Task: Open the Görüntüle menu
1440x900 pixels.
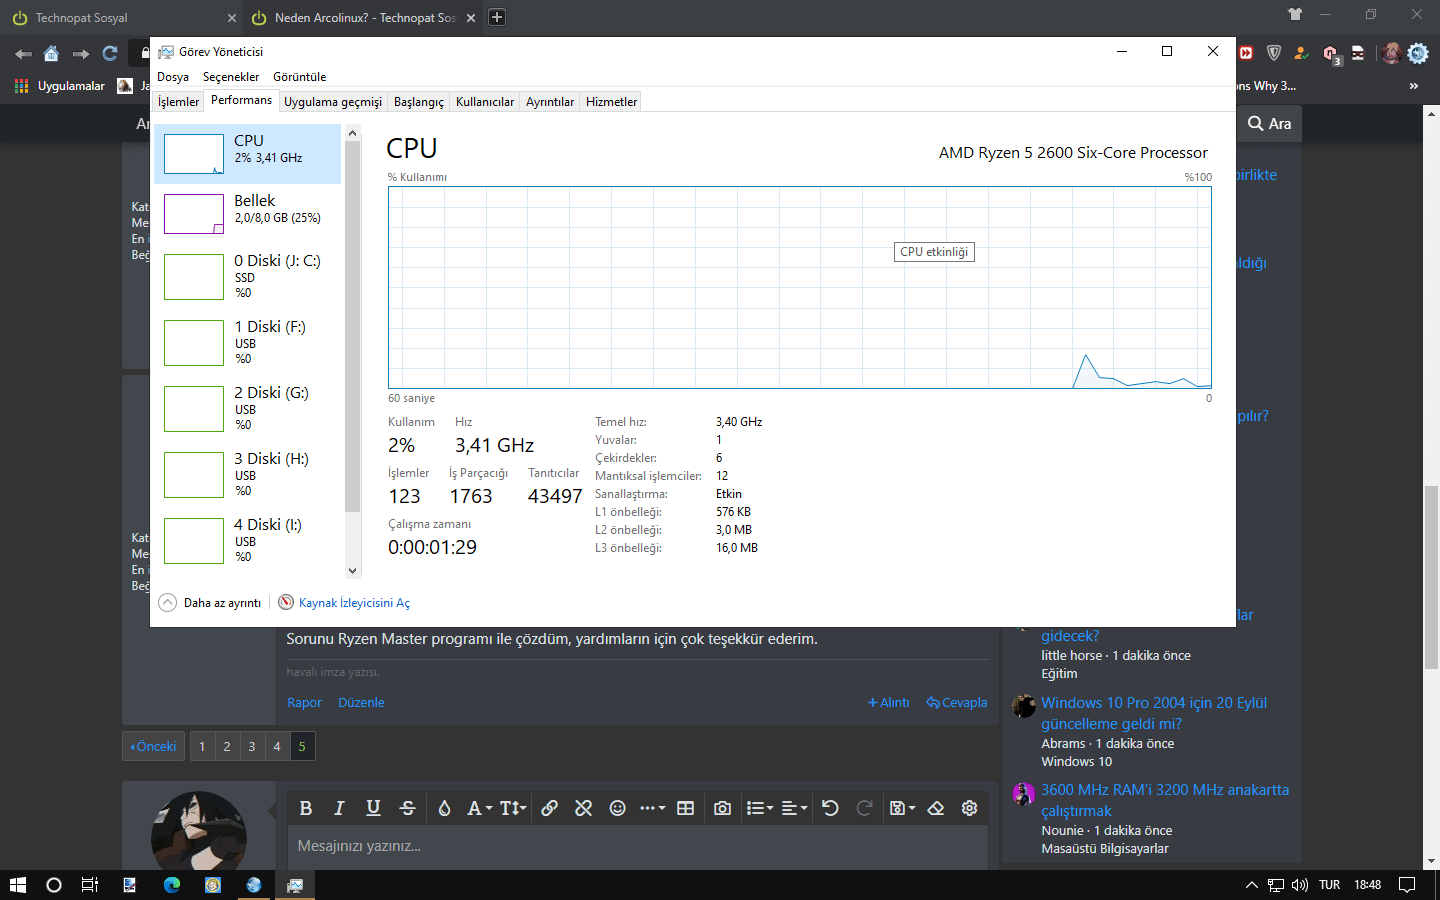Action: point(300,77)
